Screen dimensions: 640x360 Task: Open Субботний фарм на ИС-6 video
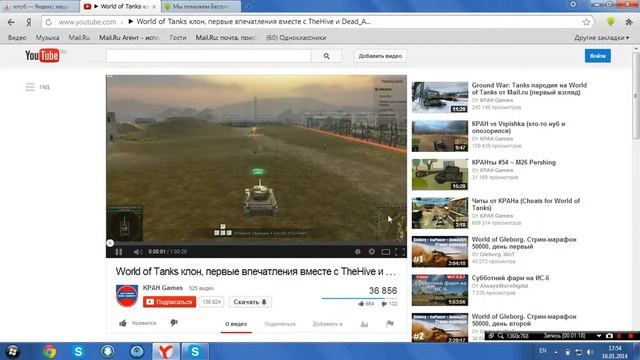click(x=510, y=278)
